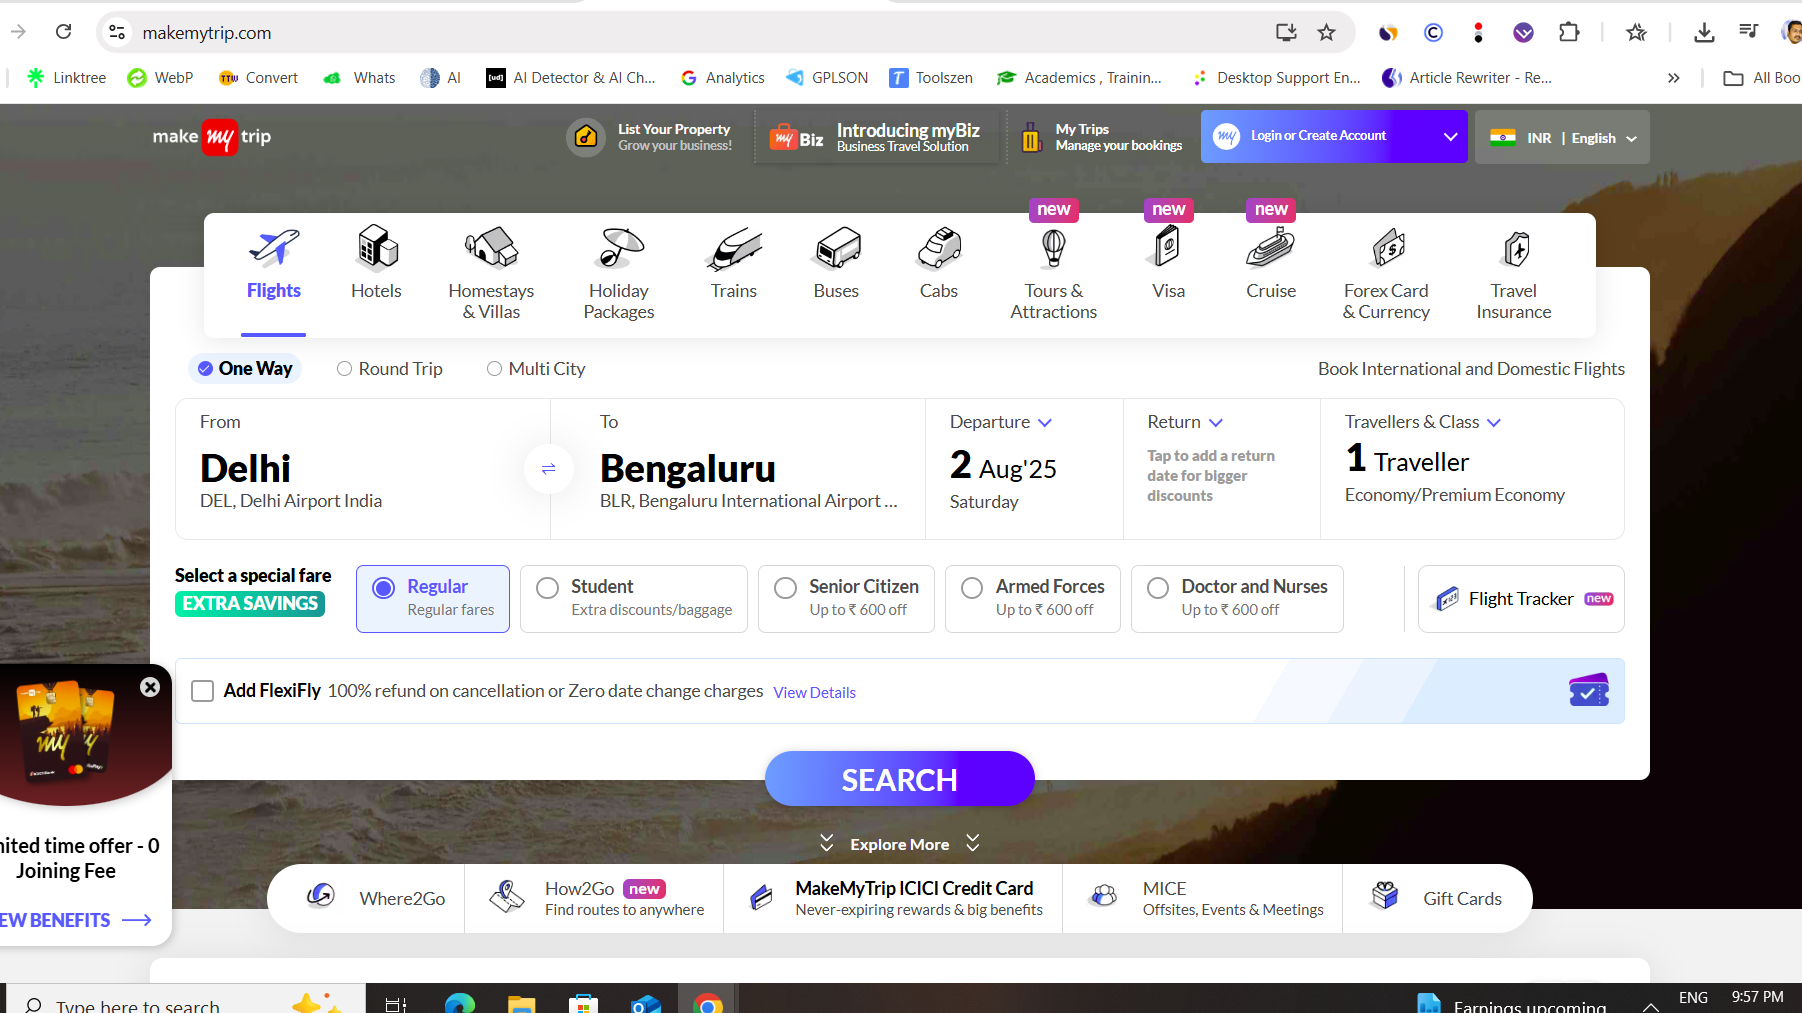Open How2Go route icon
The image size is (1802, 1013).
507,897
